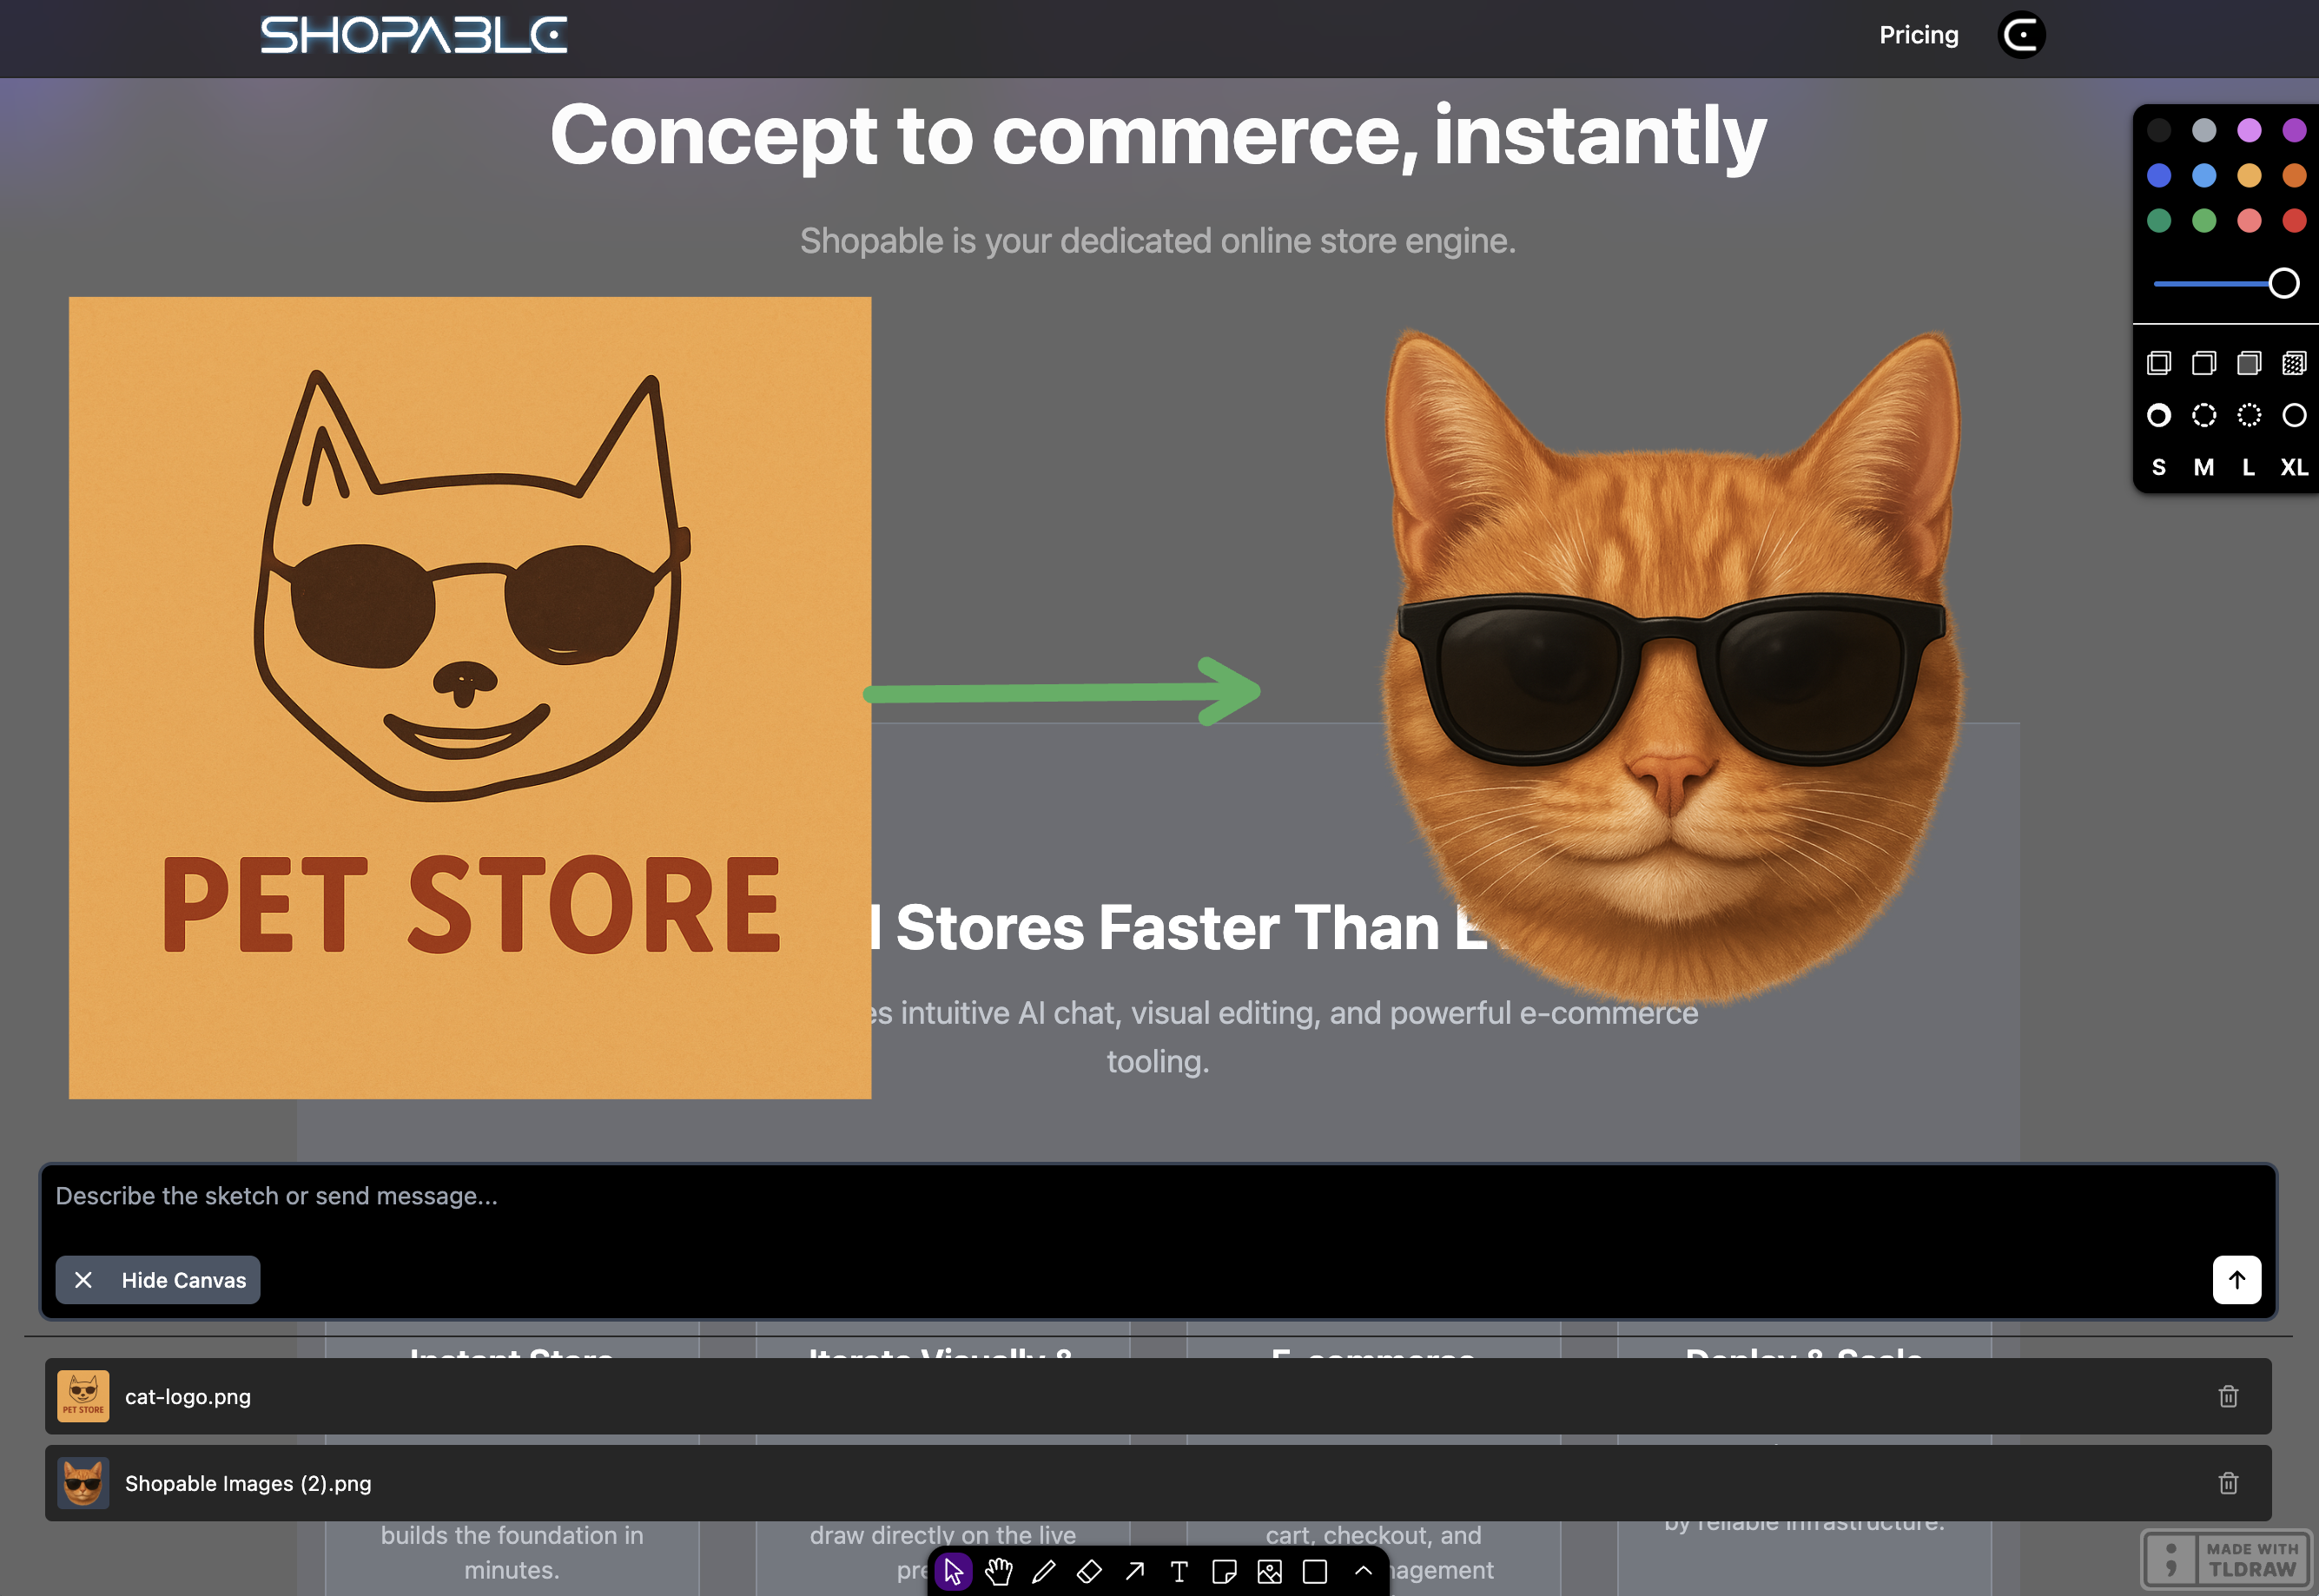2319x1596 pixels.
Task: Set stroke size to XL
Action: coord(2294,468)
